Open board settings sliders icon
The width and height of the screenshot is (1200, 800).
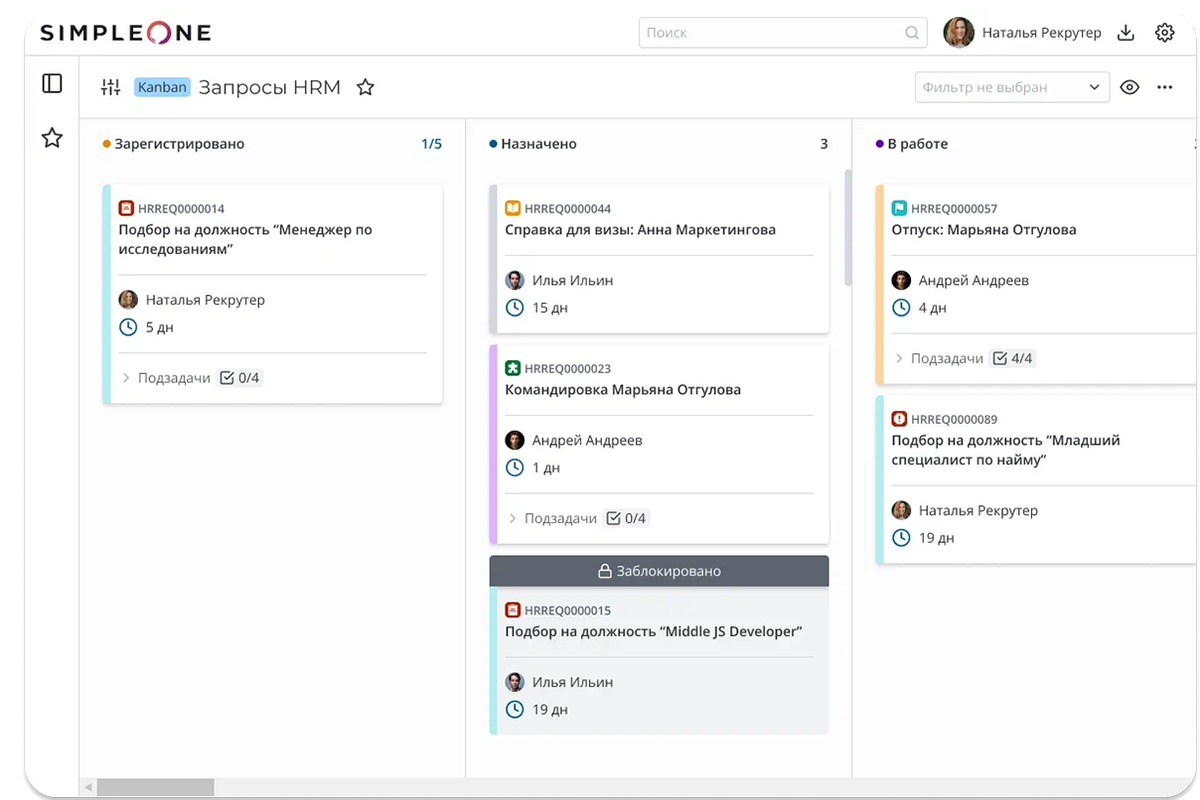tap(111, 87)
